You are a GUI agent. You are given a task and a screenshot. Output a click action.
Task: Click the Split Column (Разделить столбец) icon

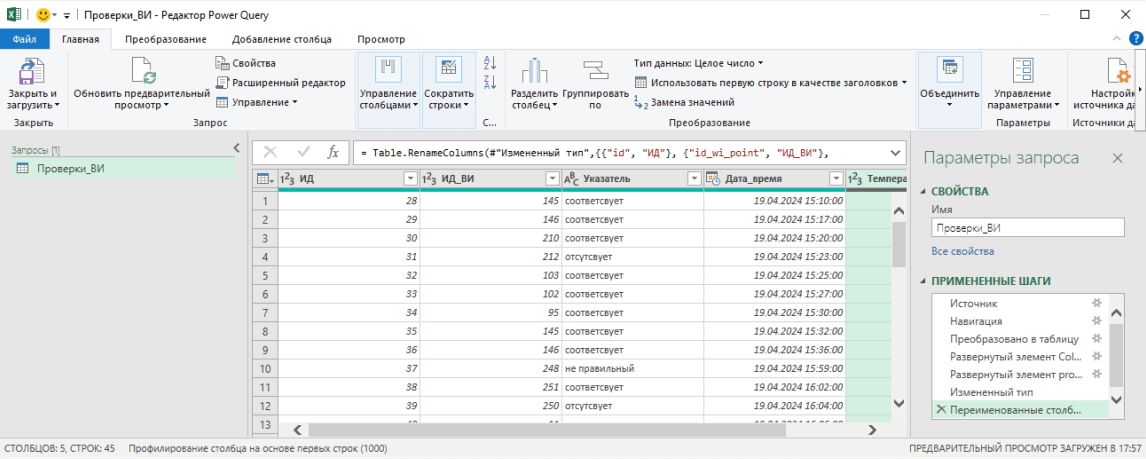point(534,71)
